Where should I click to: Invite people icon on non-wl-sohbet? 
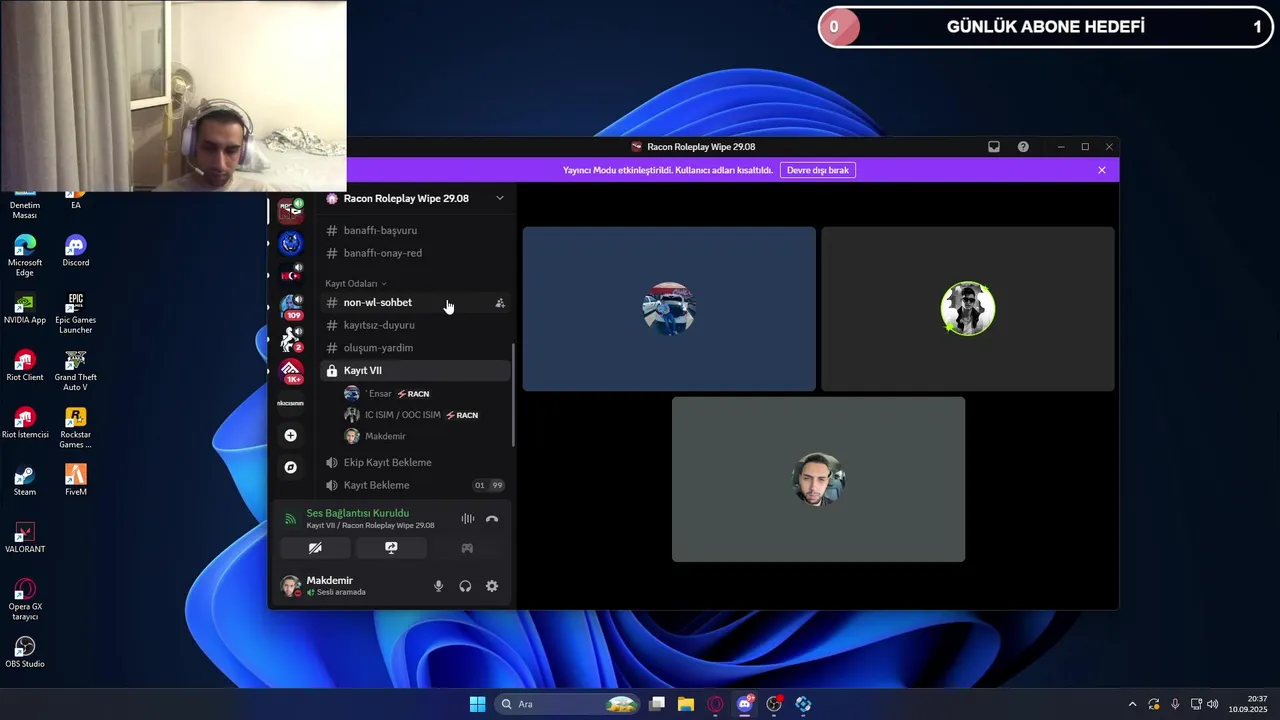pos(500,303)
